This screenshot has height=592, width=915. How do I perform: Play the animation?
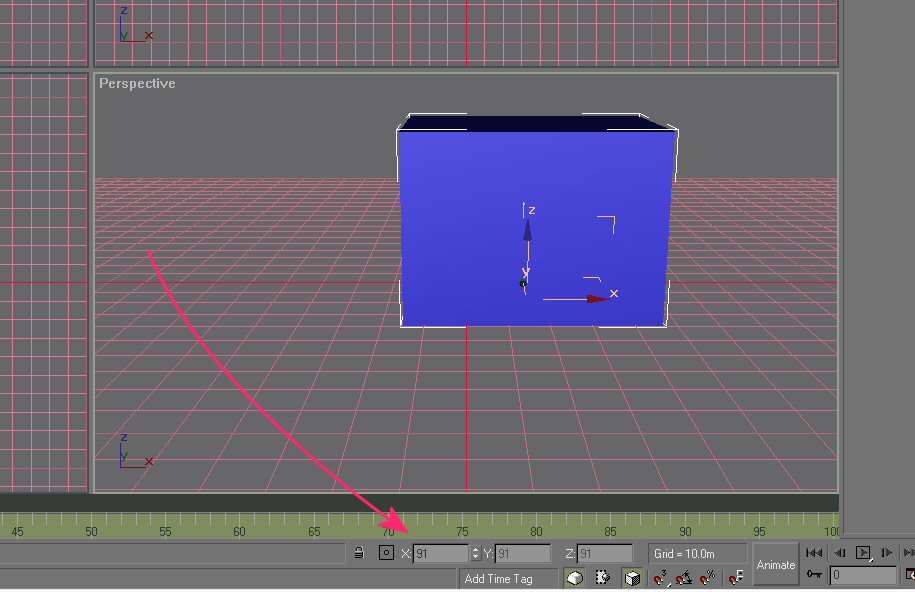863,553
